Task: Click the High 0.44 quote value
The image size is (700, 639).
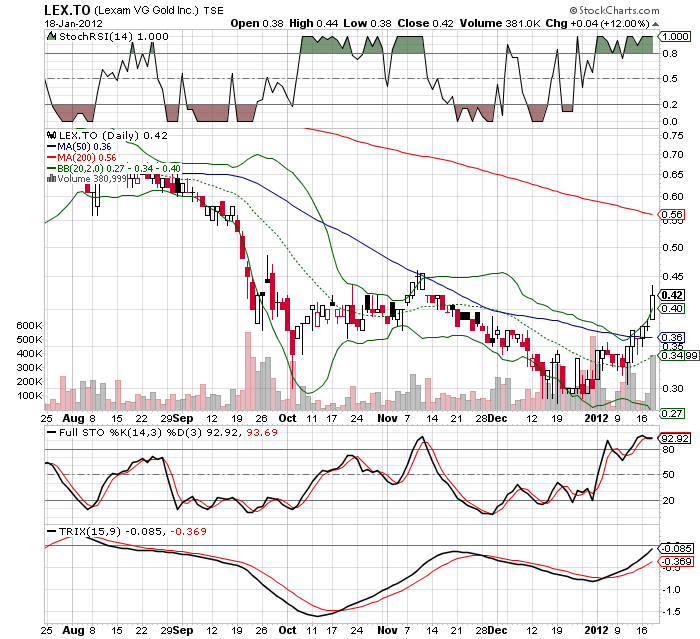Action: pyautogui.click(x=314, y=23)
